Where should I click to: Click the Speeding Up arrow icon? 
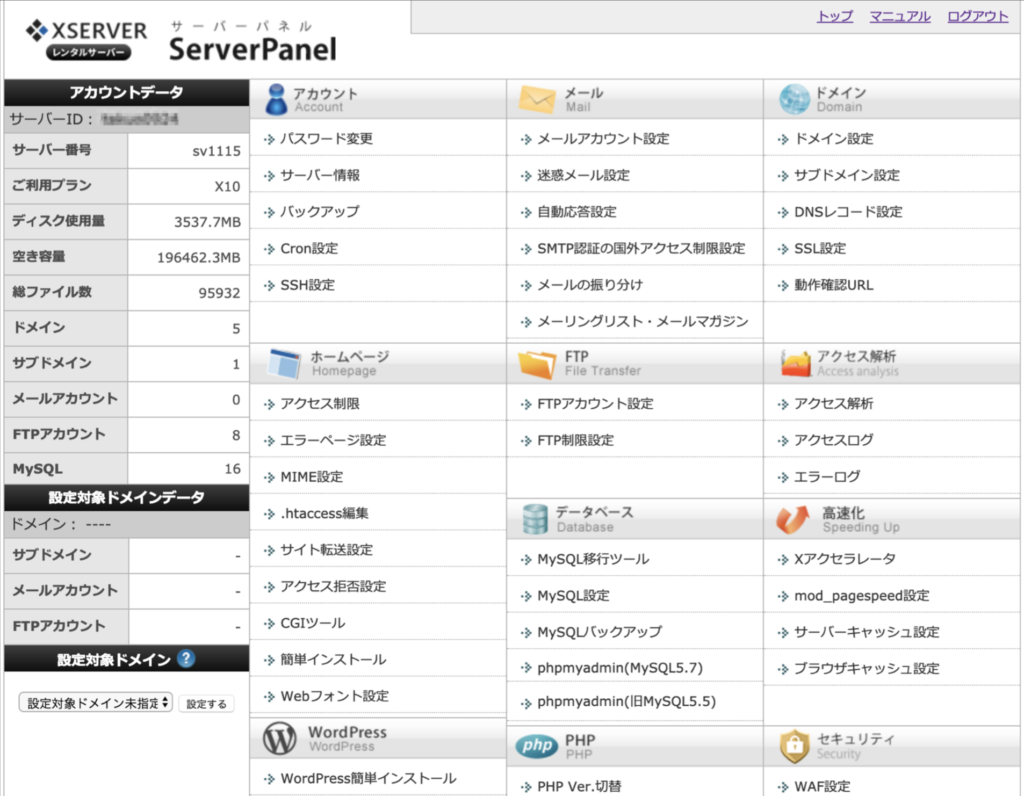794,518
